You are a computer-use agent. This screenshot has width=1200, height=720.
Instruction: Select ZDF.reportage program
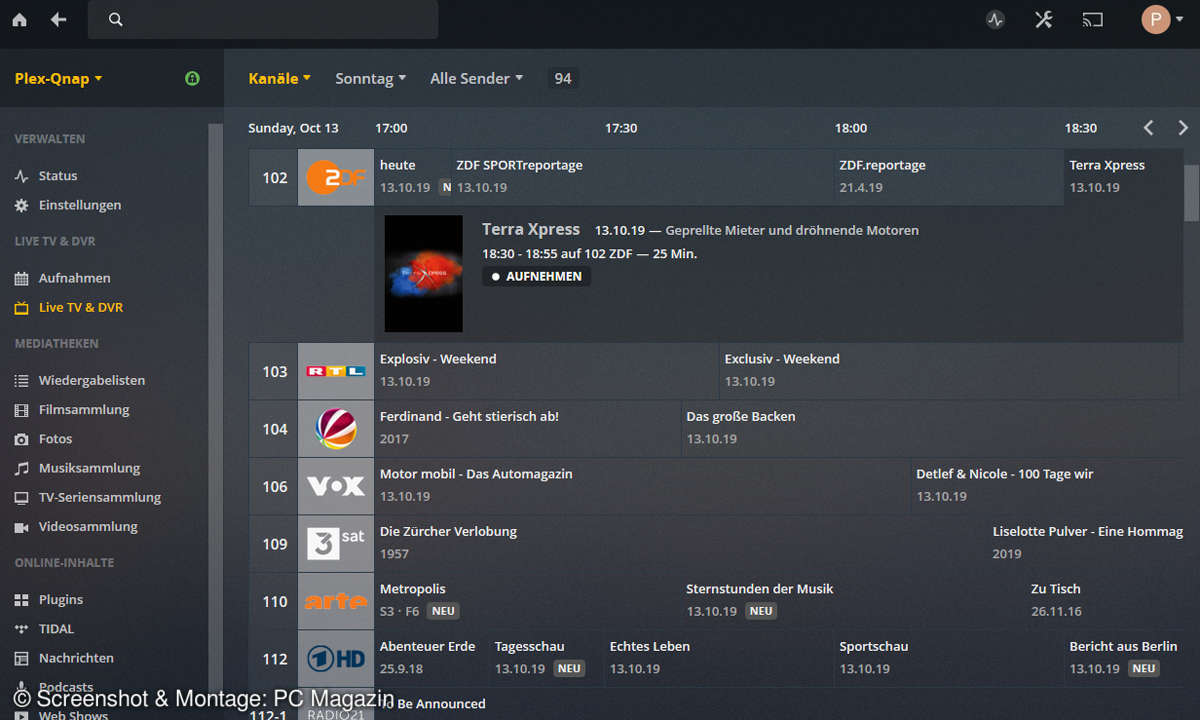tap(948, 177)
